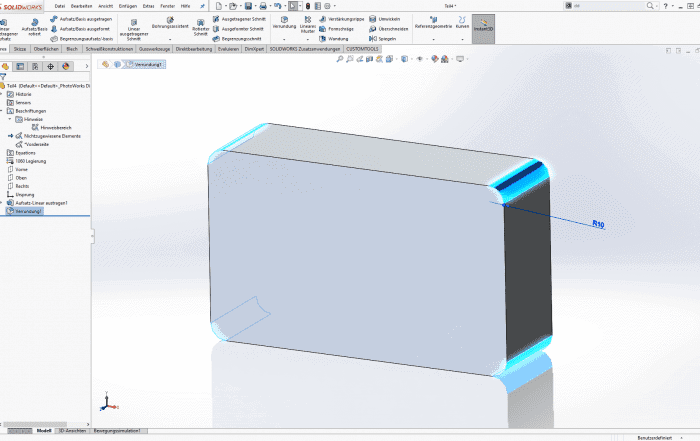
Task: Click the Verrundung fillet tool
Action: pyautogui.click(x=284, y=23)
